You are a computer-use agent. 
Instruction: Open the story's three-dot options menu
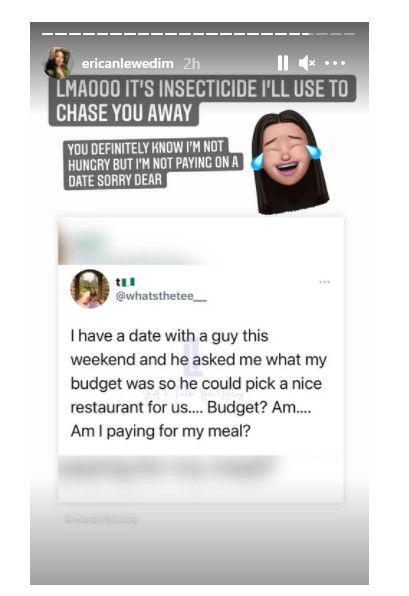click(x=335, y=63)
